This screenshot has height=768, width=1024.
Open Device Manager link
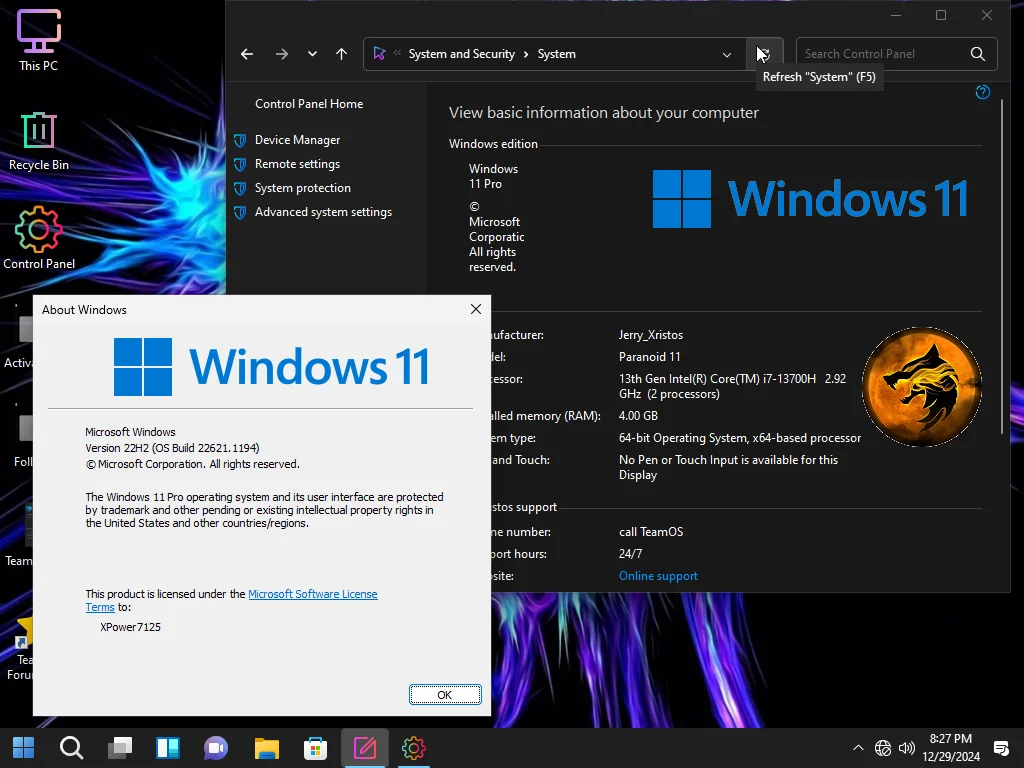coord(297,140)
